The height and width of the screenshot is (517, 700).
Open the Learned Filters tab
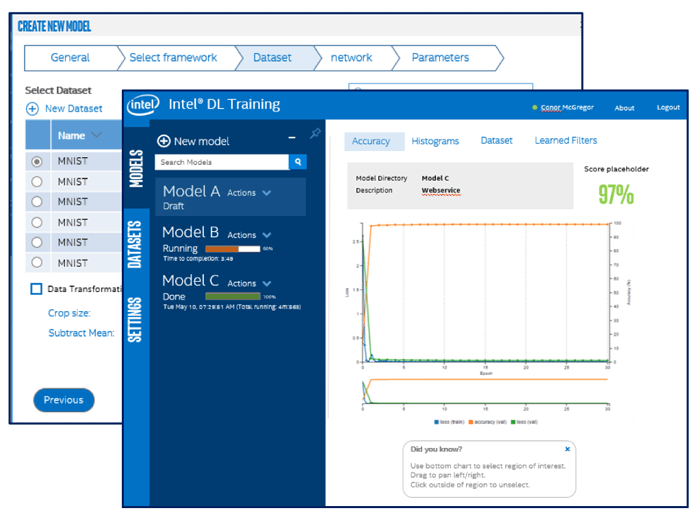[x=566, y=141]
